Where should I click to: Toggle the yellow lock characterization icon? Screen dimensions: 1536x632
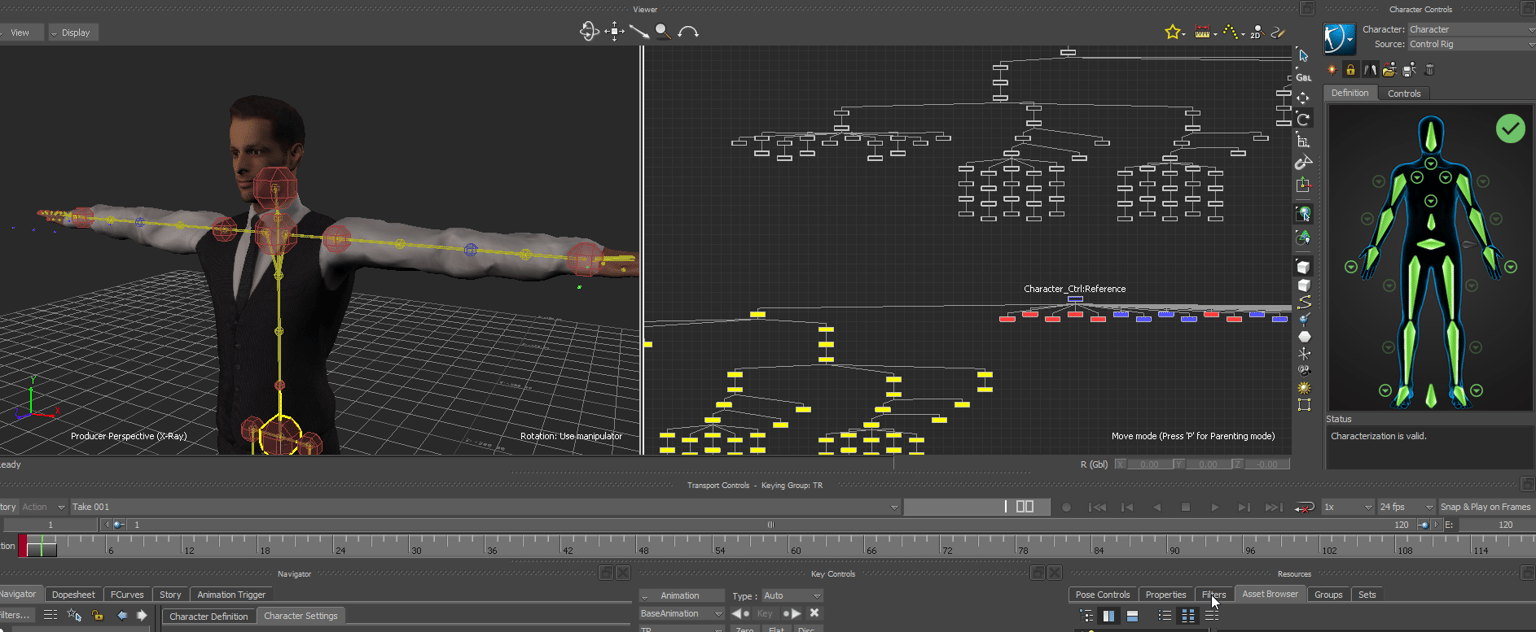[x=1351, y=69]
